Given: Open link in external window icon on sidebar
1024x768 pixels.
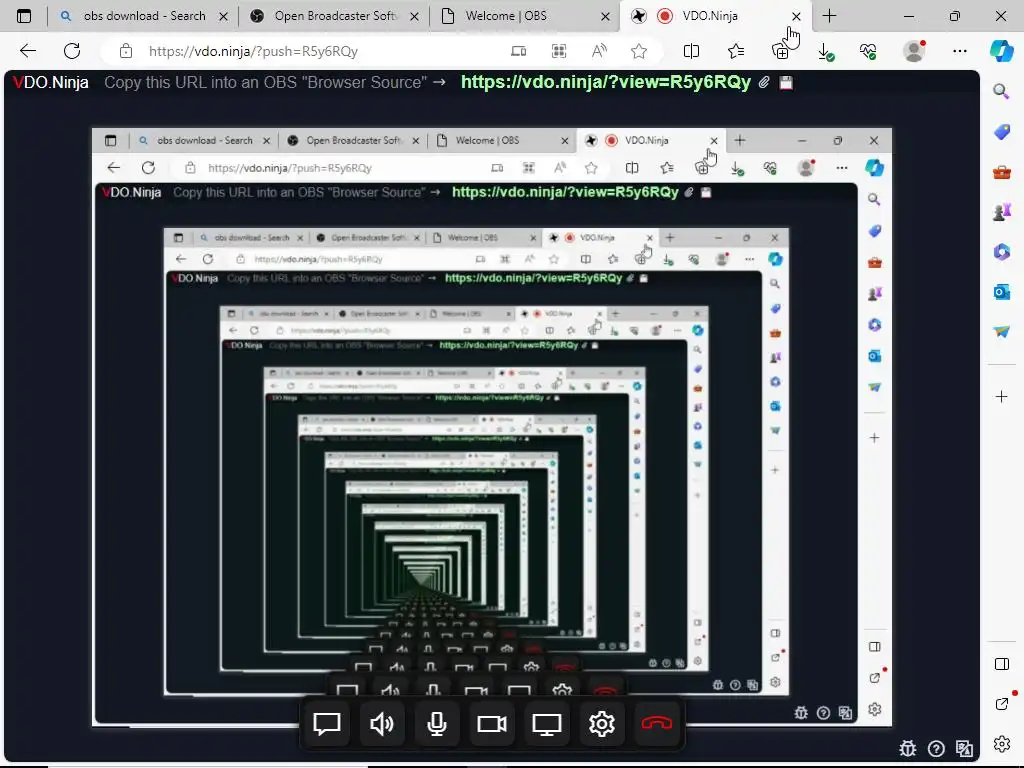Looking at the screenshot, I should [x=1001, y=703].
